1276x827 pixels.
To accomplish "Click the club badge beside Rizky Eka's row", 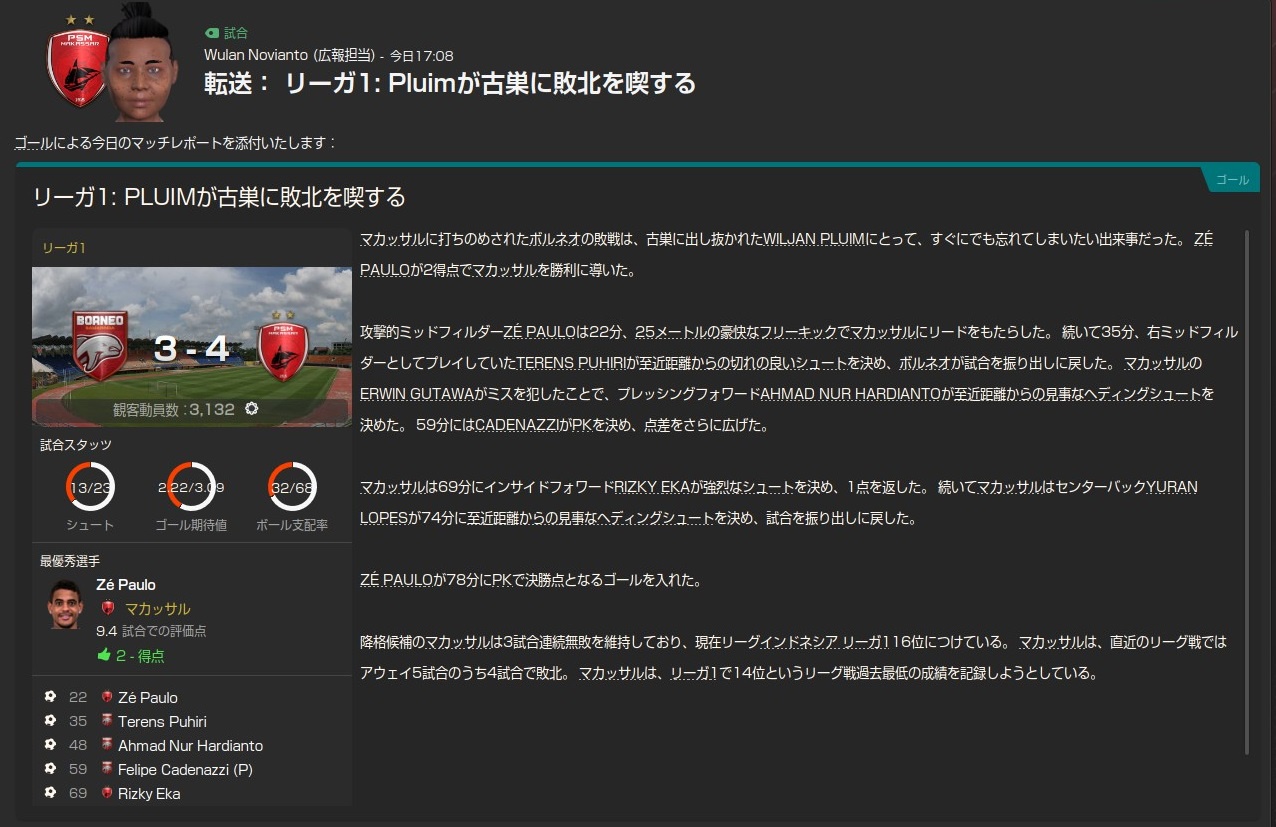I will (x=107, y=793).
